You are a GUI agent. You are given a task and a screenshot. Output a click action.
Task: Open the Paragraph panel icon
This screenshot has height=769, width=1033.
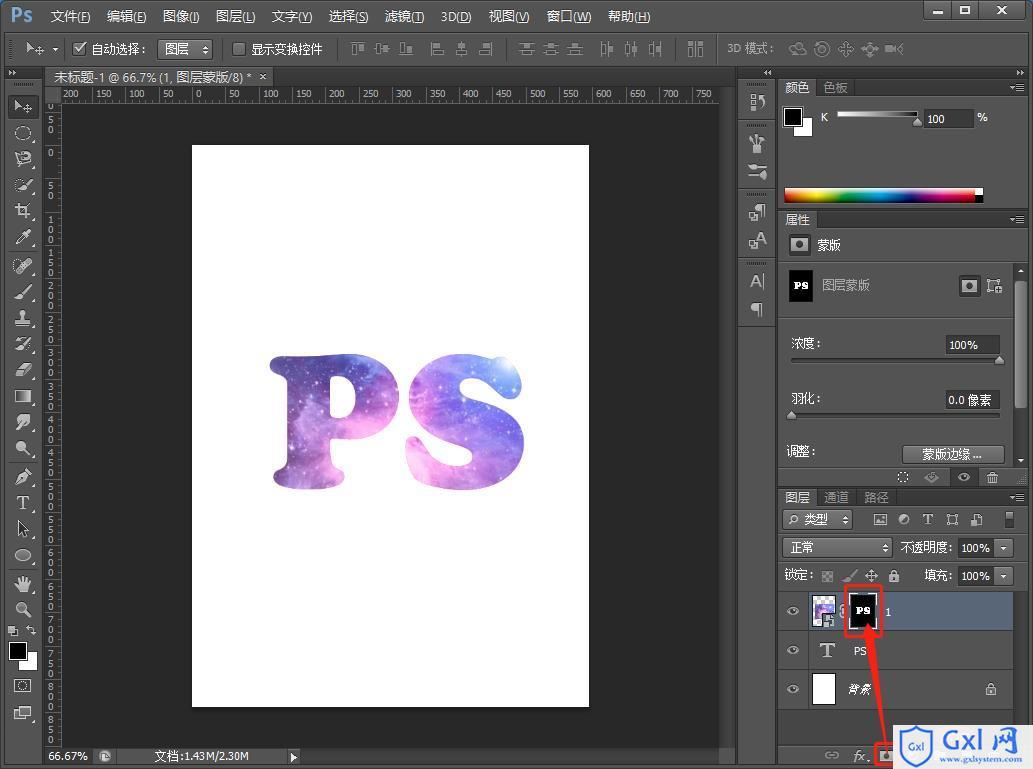pyautogui.click(x=757, y=308)
